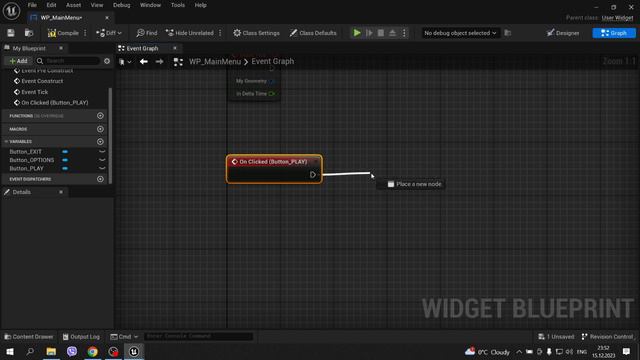Open My Blueprint settings gear
Viewport: 640px width, 360px height.
(x=107, y=61)
